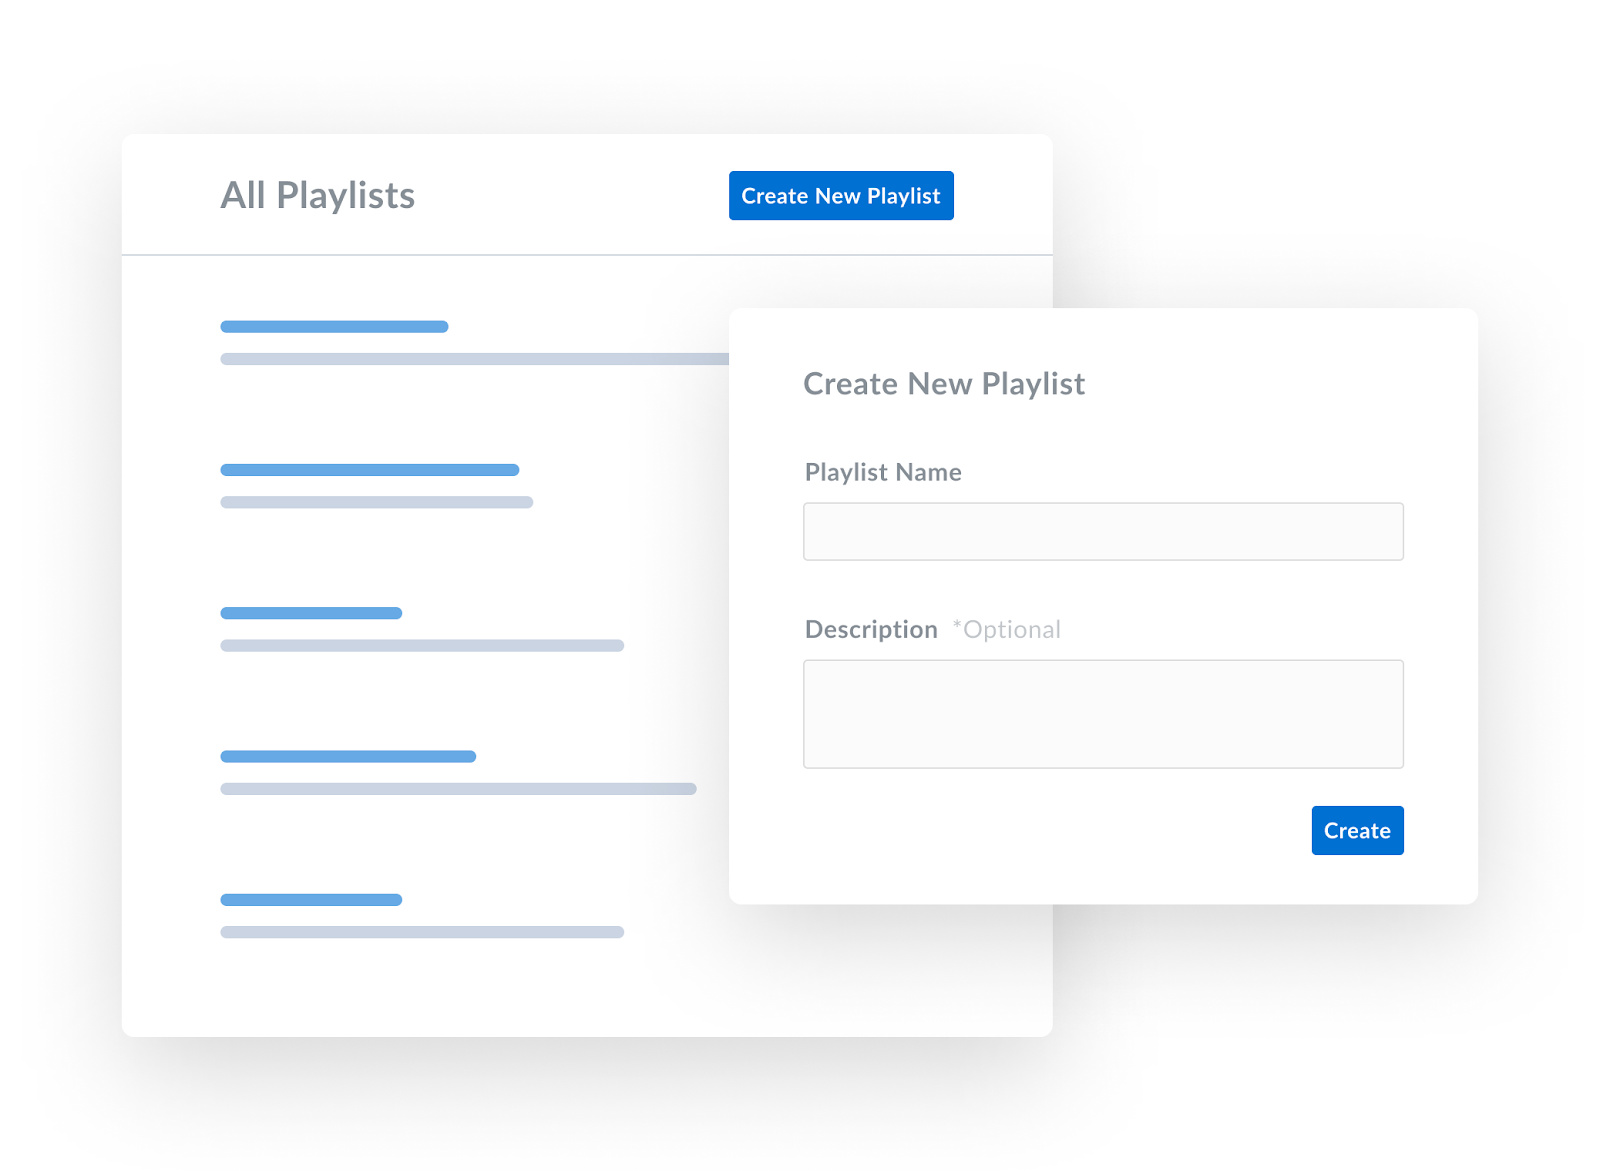Click the fifth playlist's gray description line
The height and width of the screenshot is (1171, 1600).
click(x=422, y=932)
